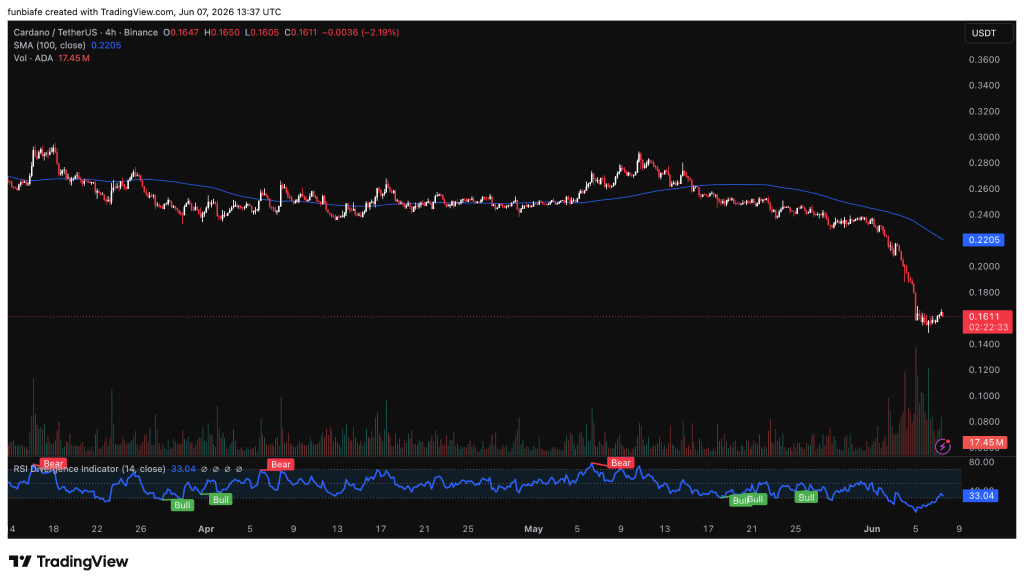The image size is (1024, 584).
Task: Select the RSI Divergence Indicator legend label
Action: (x=90, y=469)
